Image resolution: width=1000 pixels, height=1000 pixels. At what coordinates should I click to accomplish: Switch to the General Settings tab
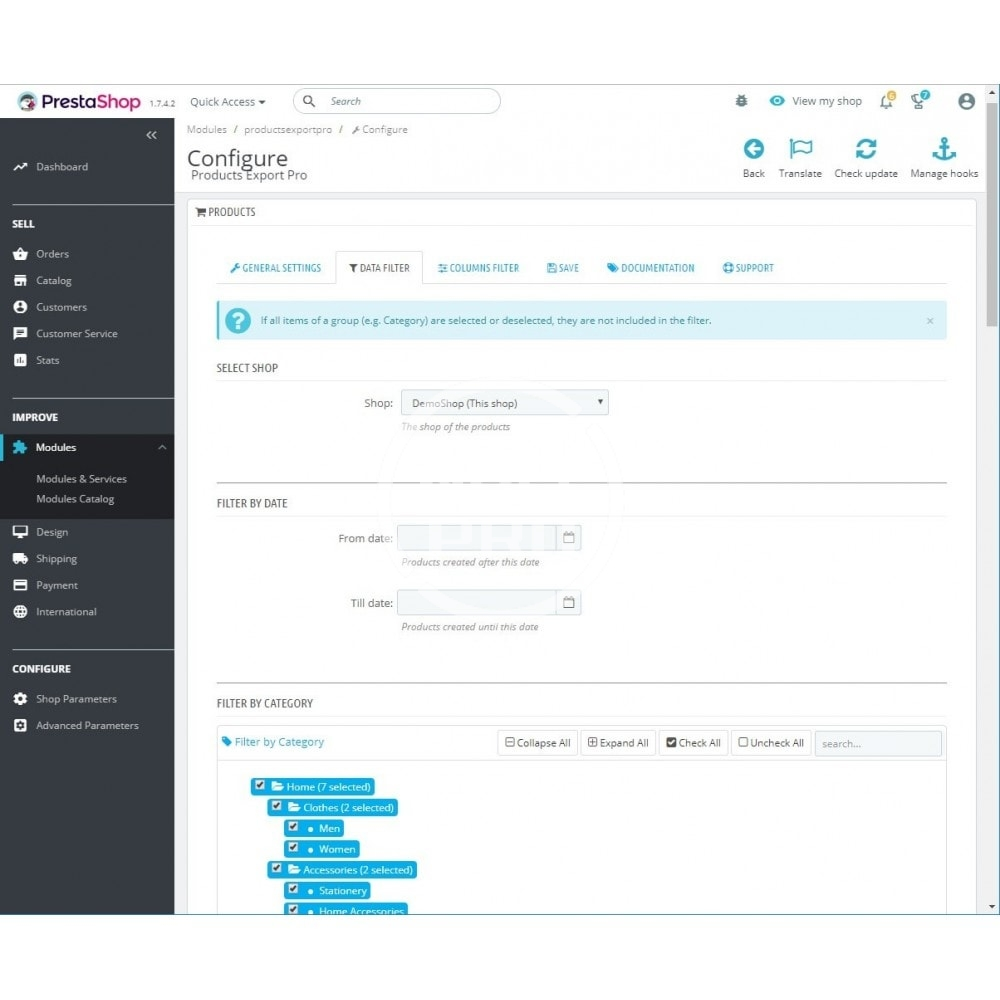tap(275, 268)
